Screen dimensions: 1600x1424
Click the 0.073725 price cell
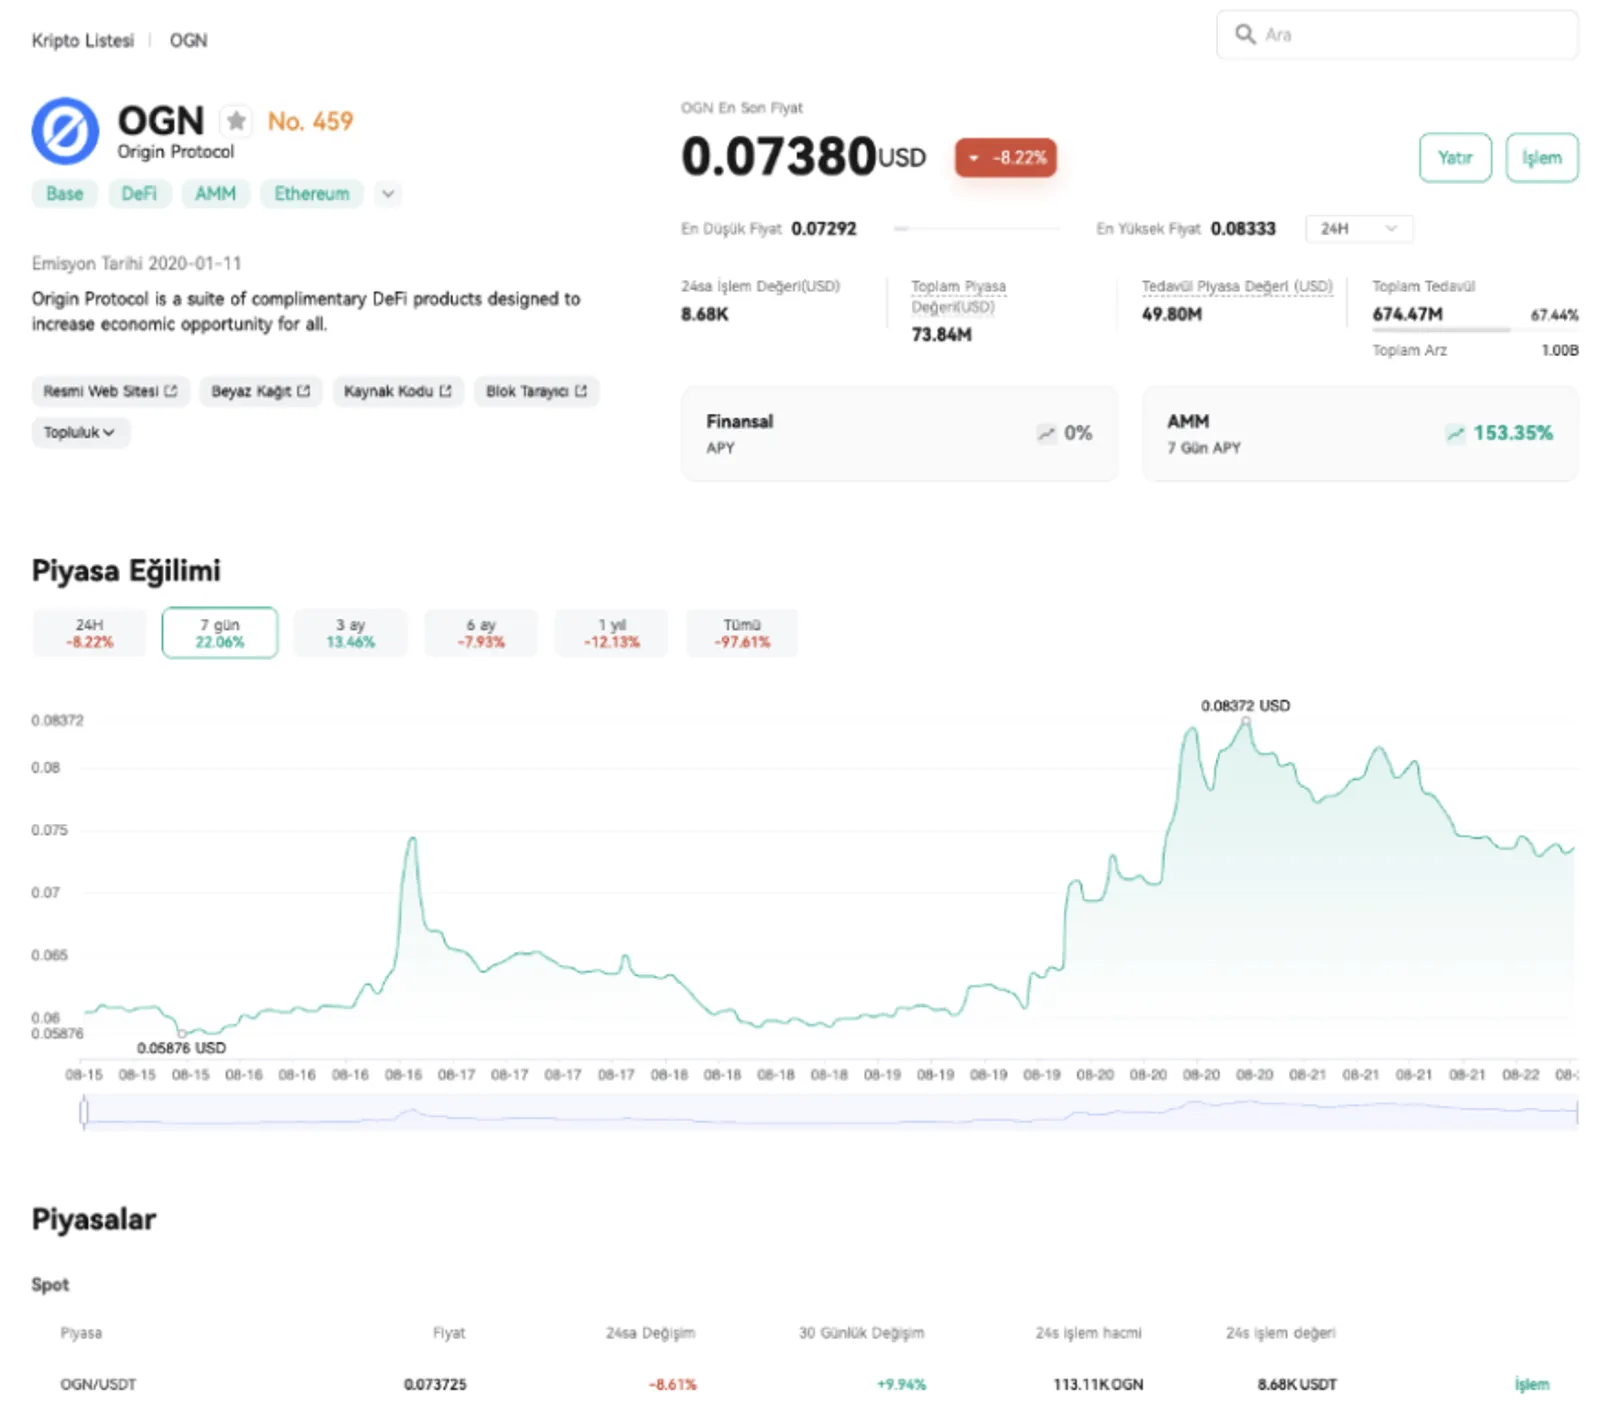(435, 1384)
